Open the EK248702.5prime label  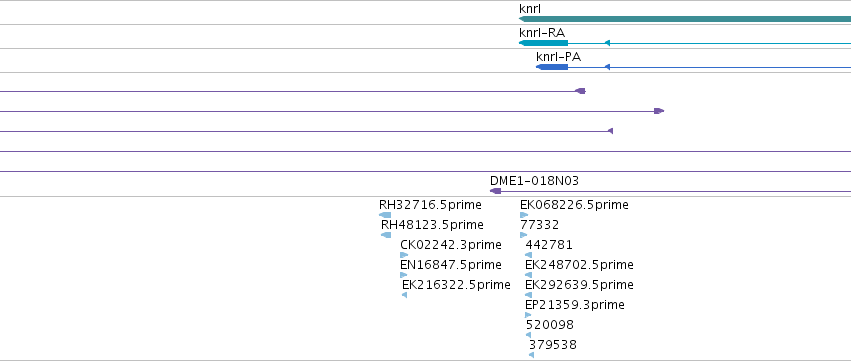pyautogui.click(x=579, y=265)
